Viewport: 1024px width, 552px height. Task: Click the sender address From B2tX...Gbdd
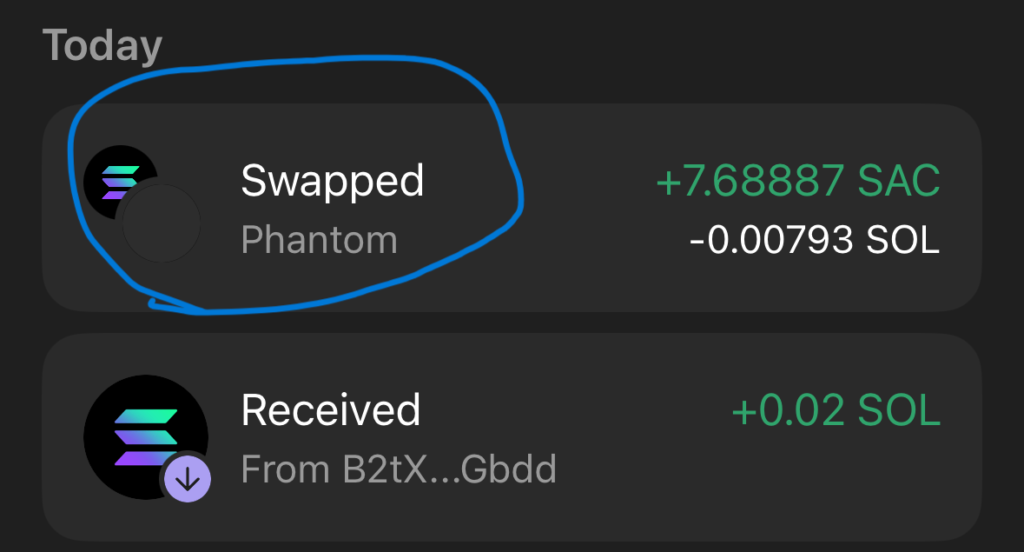(x=398, y=468)
